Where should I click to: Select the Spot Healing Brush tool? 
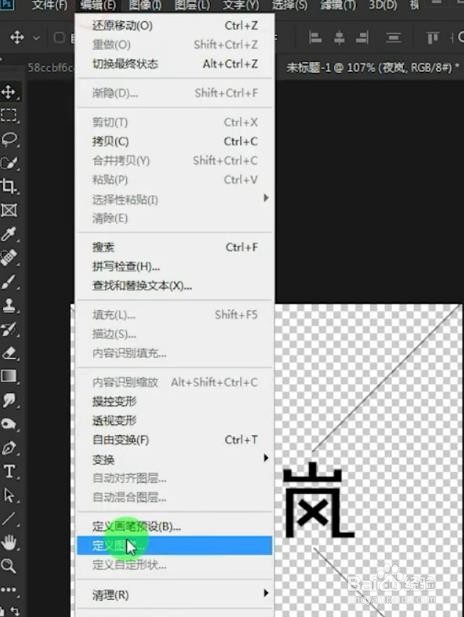(x=9, y=258)
